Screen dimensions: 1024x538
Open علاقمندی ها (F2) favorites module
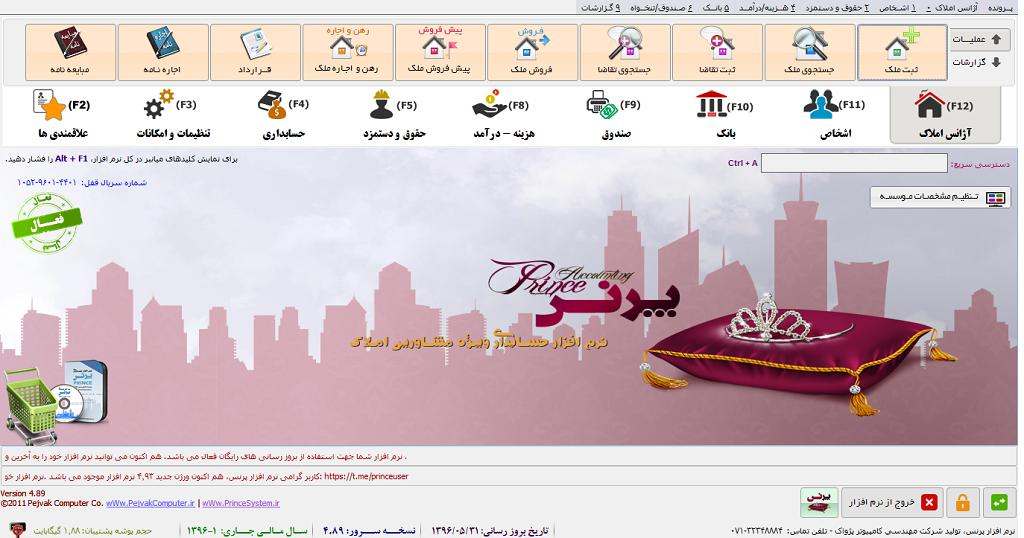click(63, 116)
